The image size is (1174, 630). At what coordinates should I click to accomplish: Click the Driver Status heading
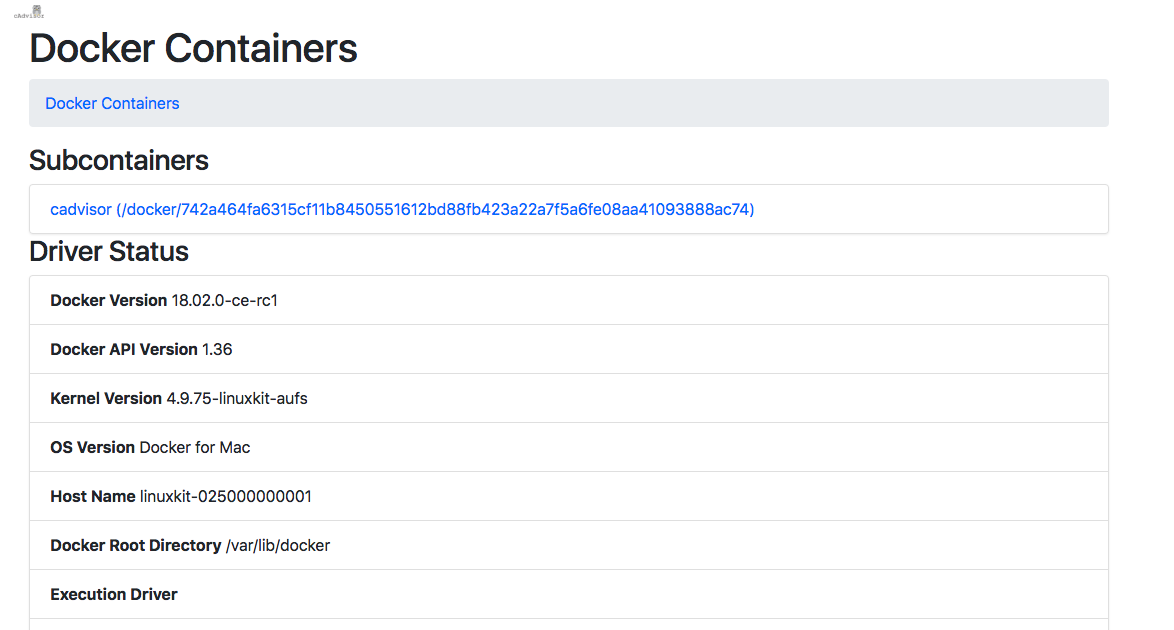click(x=109, y=251)
